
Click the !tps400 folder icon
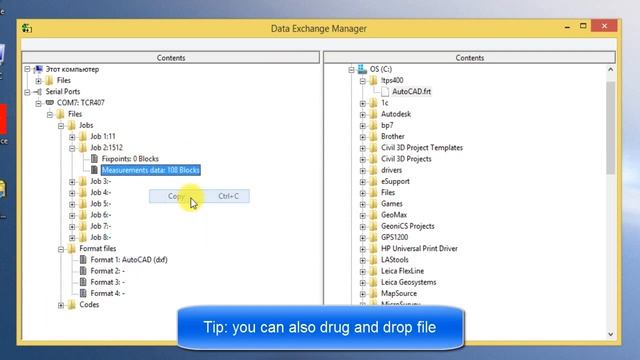373,80
